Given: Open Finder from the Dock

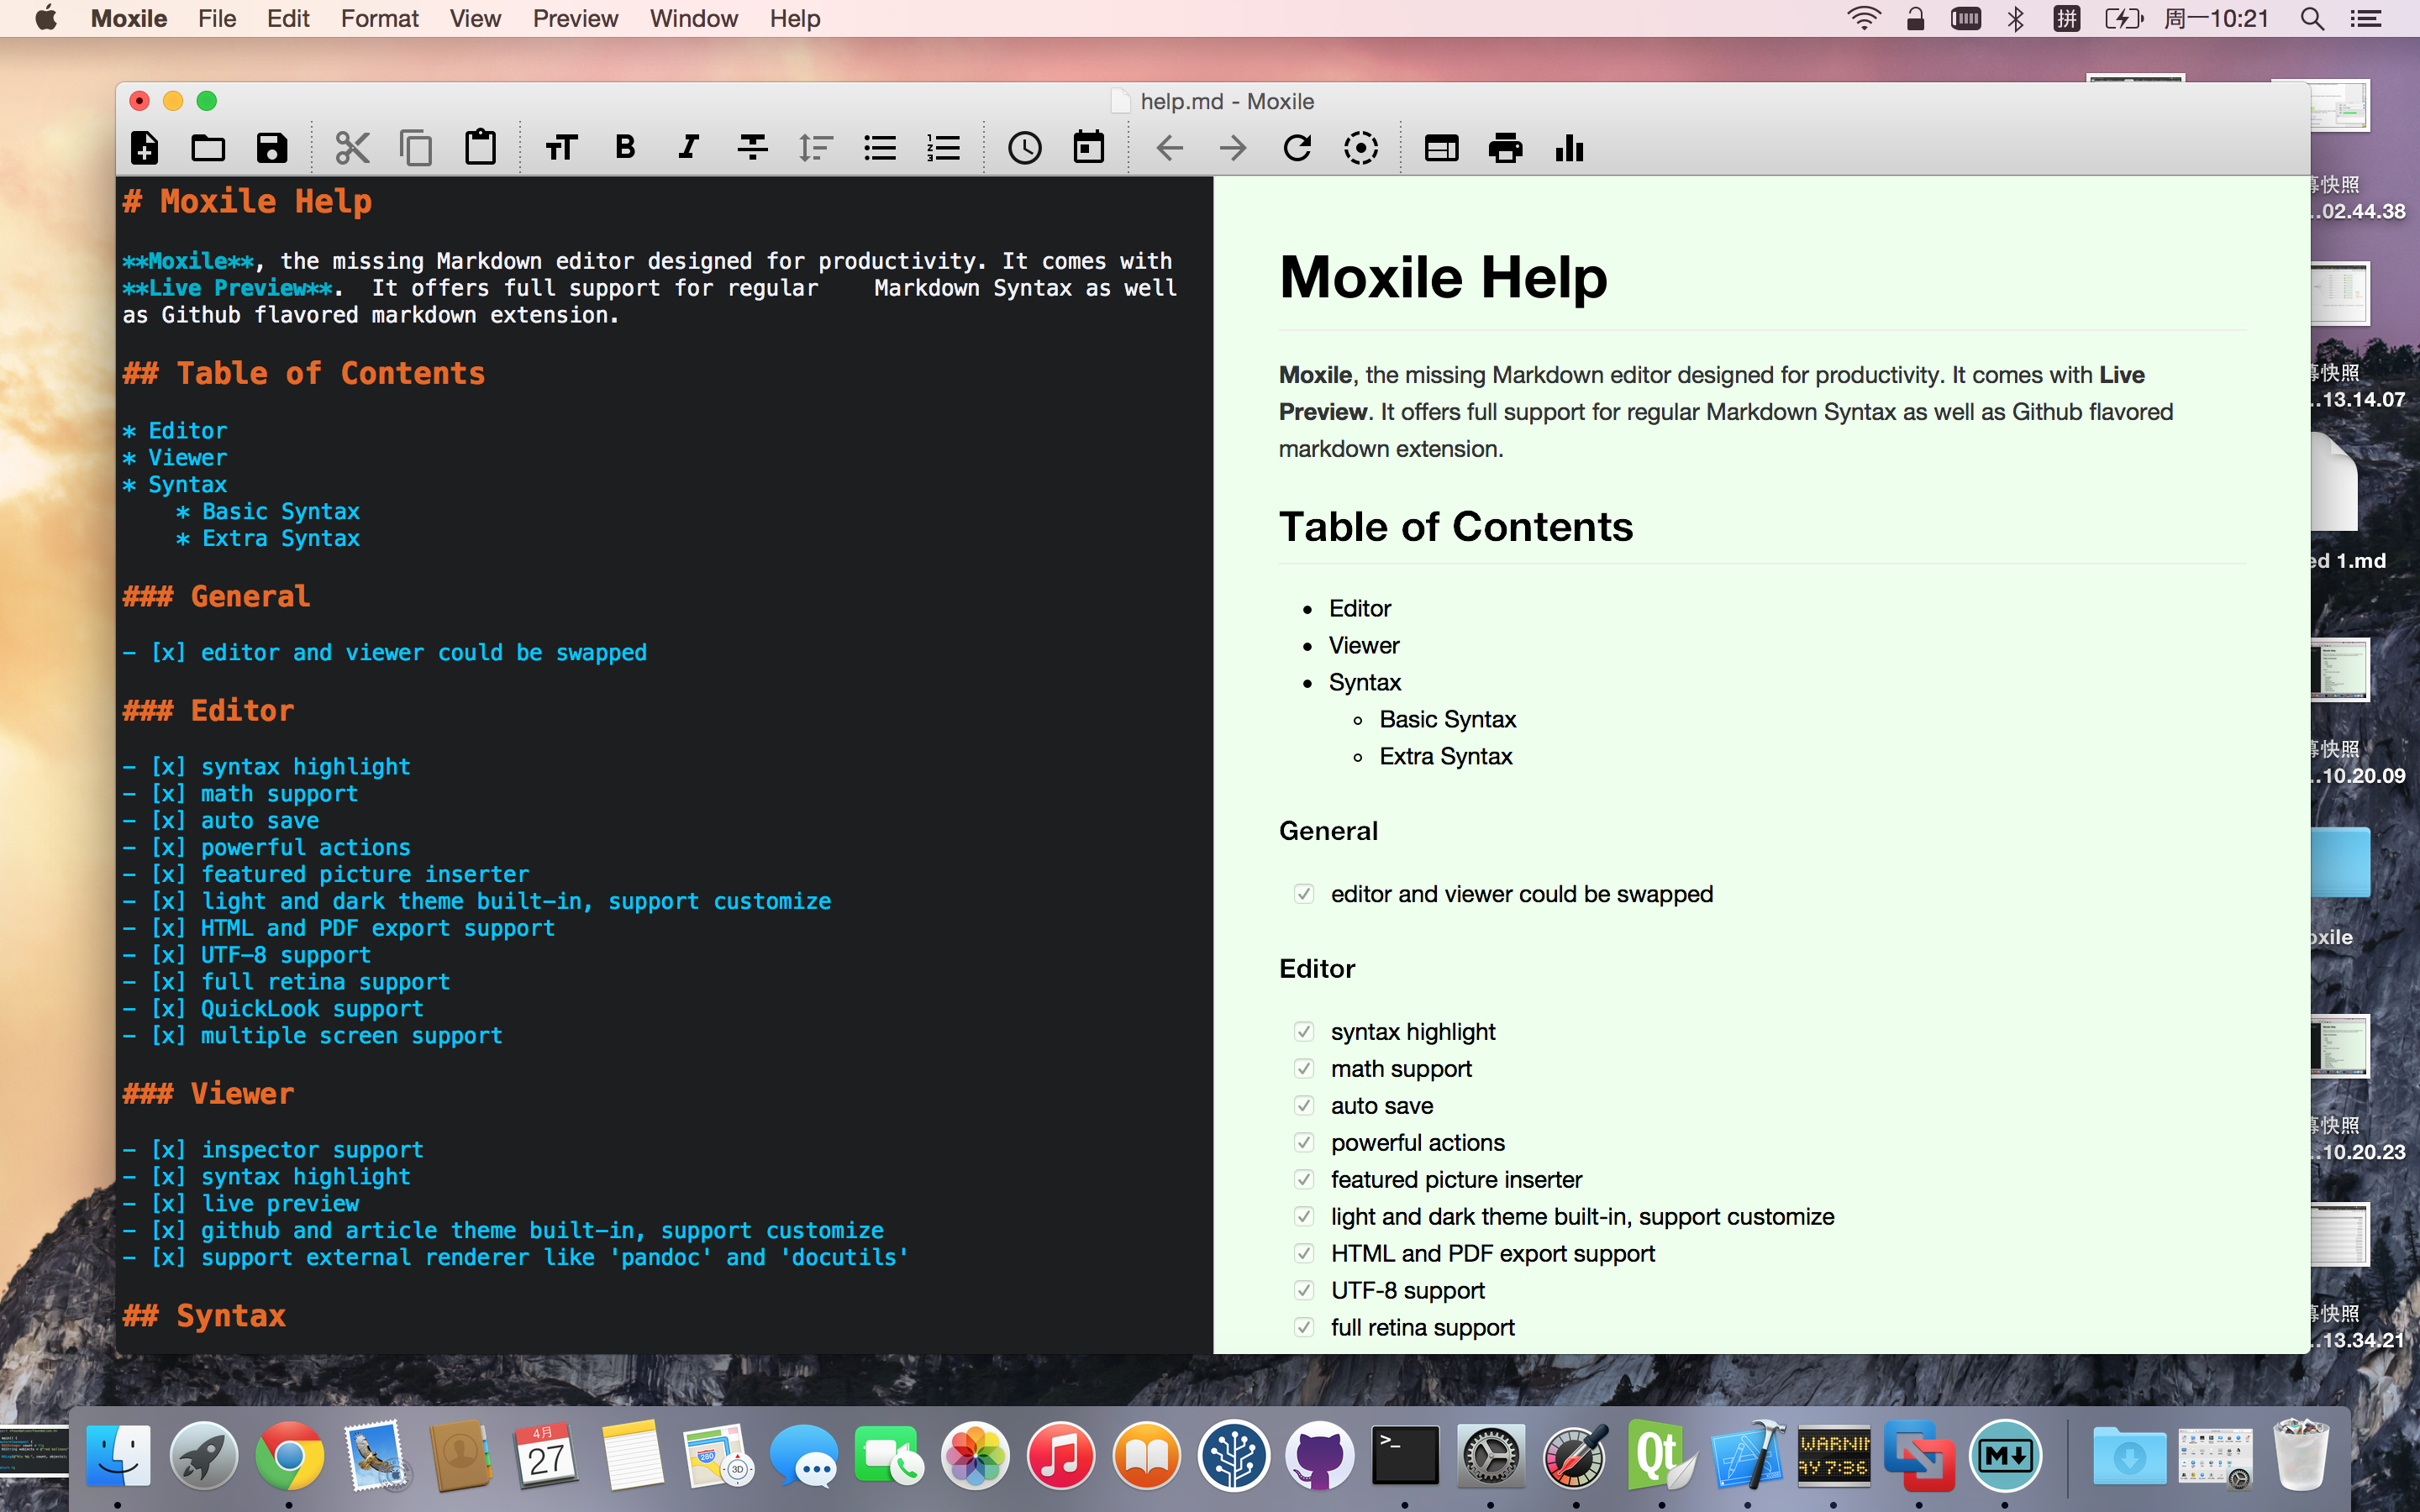Looking at the screenshot, I should pos(118,1455).
